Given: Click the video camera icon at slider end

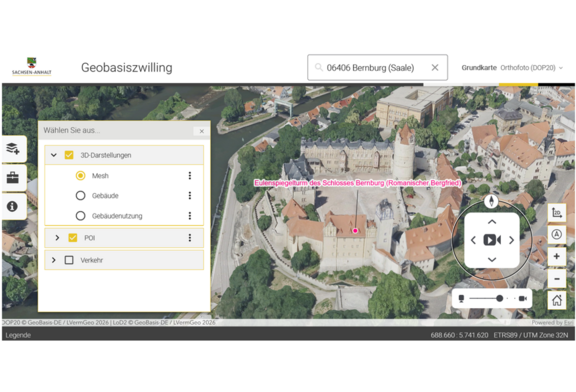Looking at the screenshot, I should tap(523, 298).
